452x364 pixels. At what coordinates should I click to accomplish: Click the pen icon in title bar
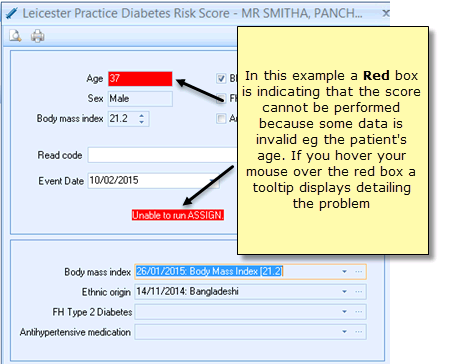[x=12, y=13]
